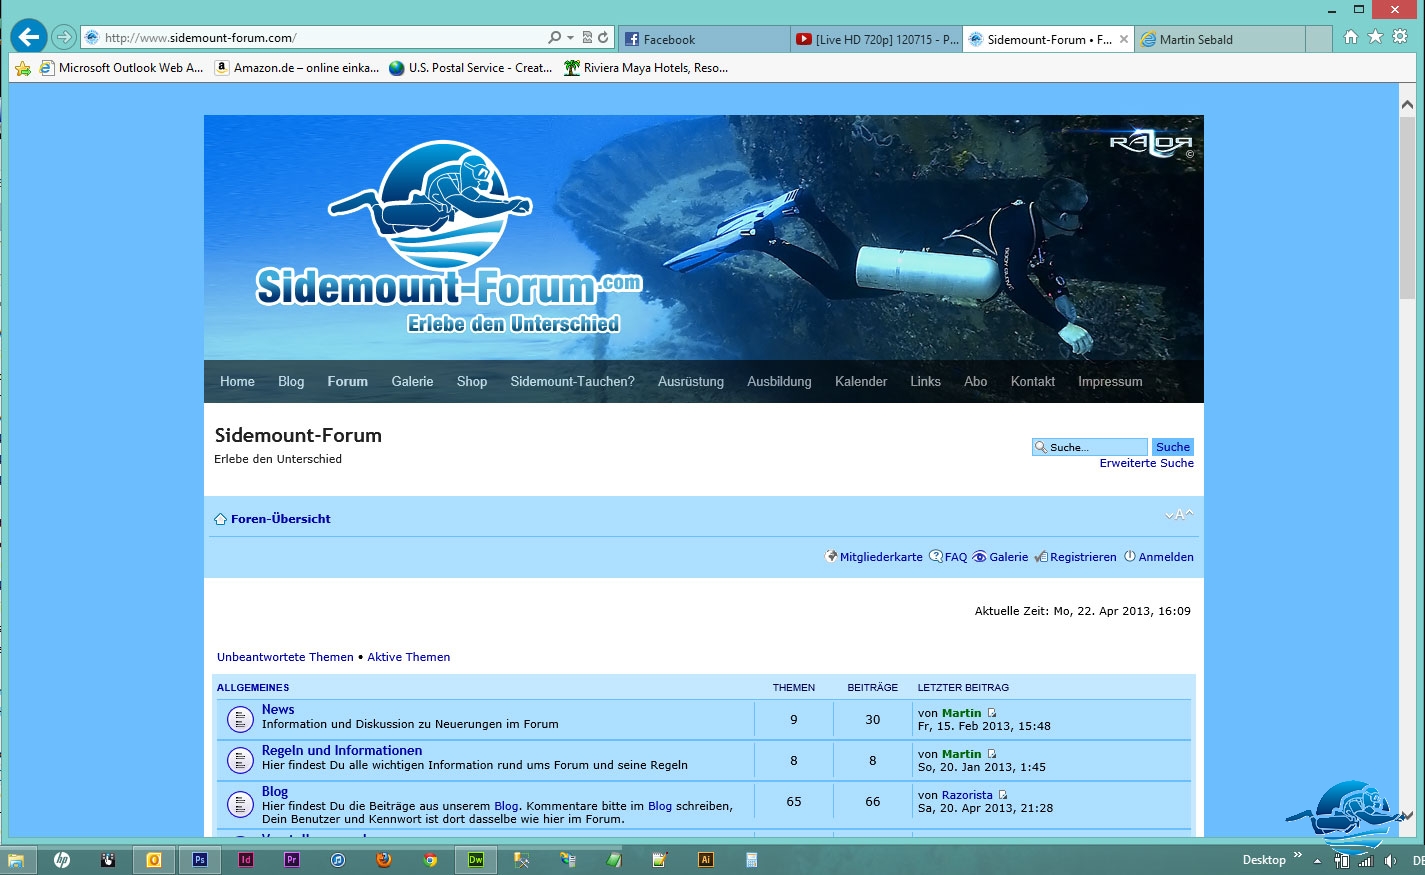Open the Internet Explorer settings gear
The height and width of the screenshot is (875, 1425).
(1400, 37)
